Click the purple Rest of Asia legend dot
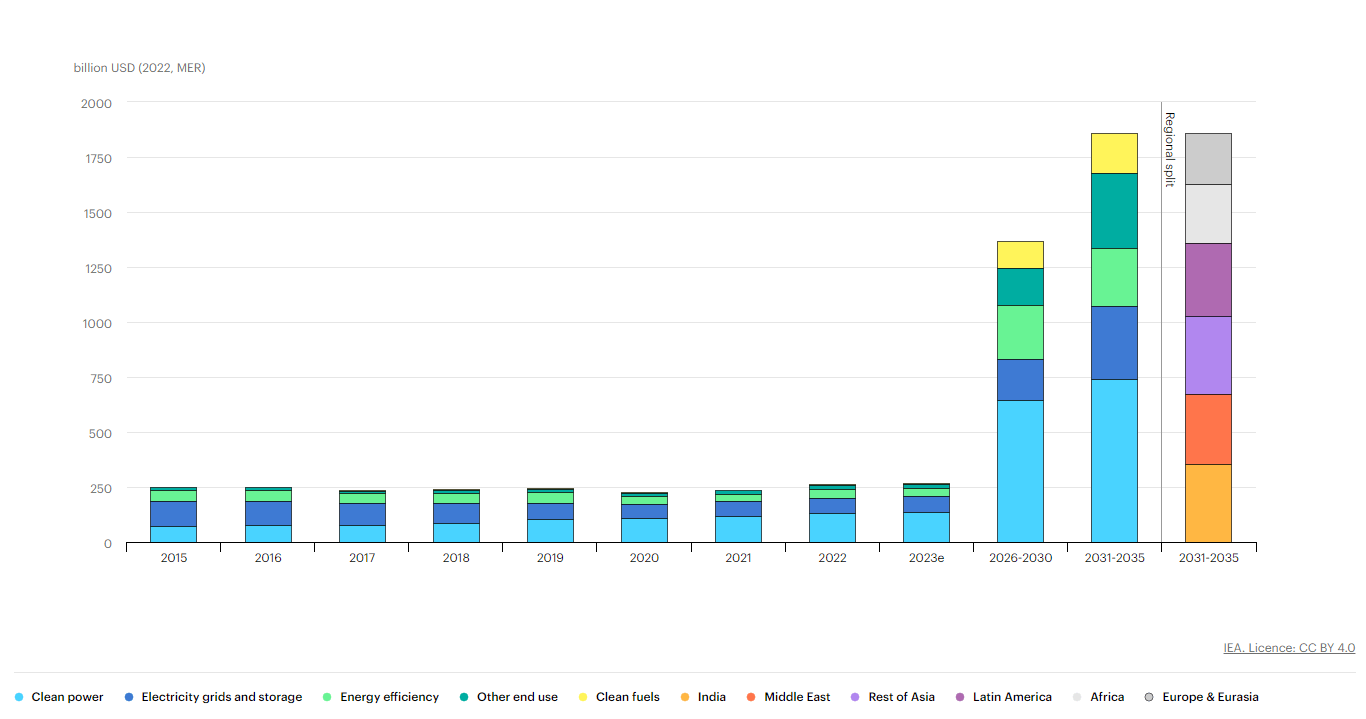Screen dimensions: 1366x719 pyautogui.click(x=855, y=697)
